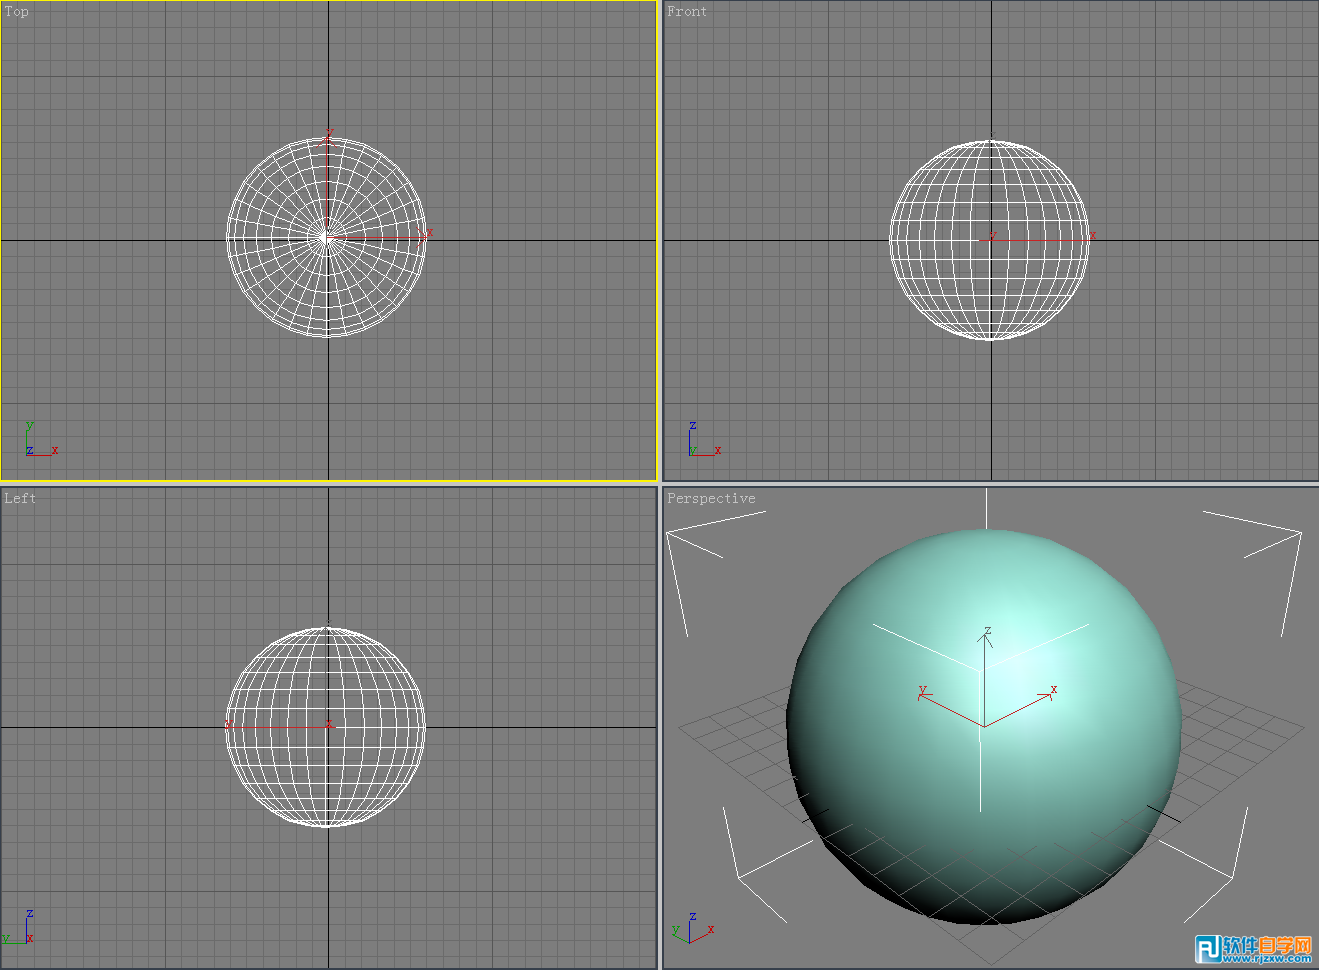Click the Front viewport label
1319x970 pixels.
pos(686,11)
